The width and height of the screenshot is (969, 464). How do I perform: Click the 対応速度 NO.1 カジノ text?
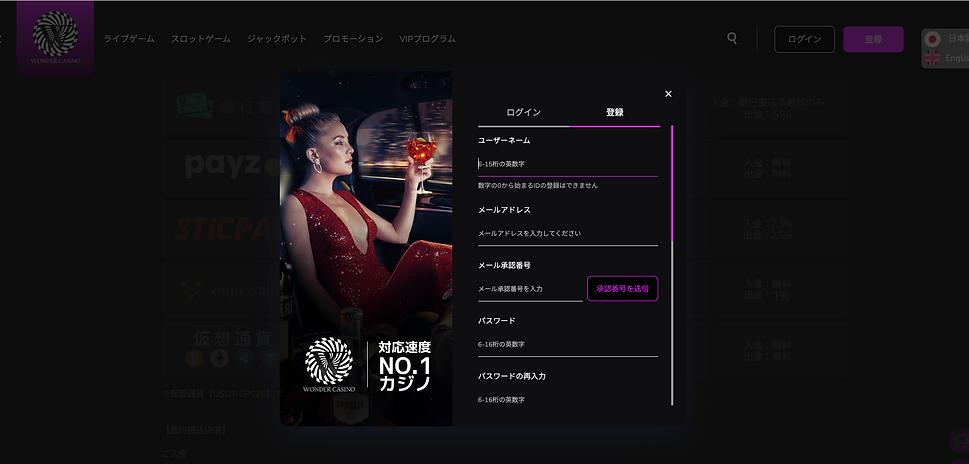click(405, 365)
